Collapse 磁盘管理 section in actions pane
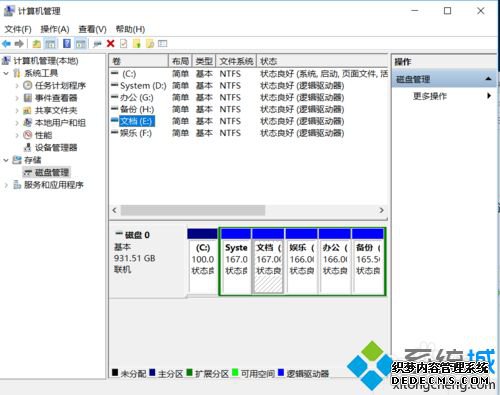 489,79
